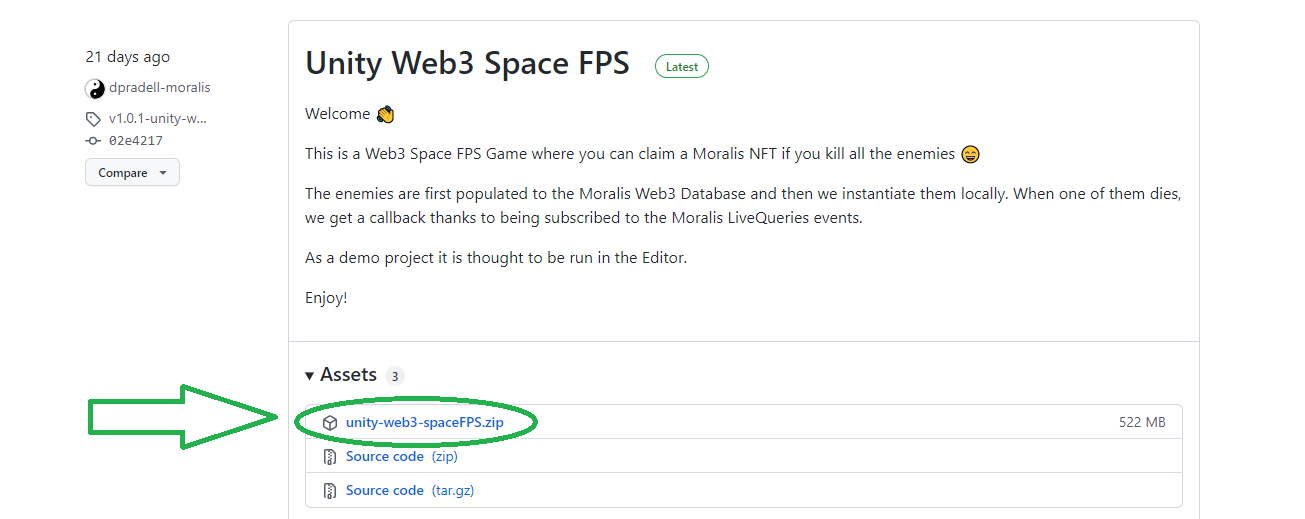Click the caret arrow on the Compare button
The width and height of the screenshot is (1305, 519).
click(x=162, y=174)
